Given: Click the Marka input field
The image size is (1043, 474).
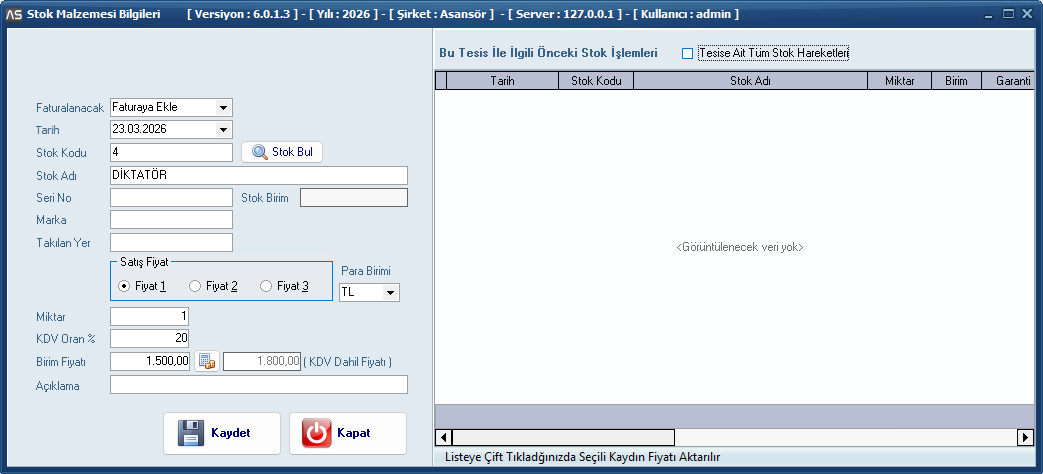Looking at the screenshot, I should 171,219.
